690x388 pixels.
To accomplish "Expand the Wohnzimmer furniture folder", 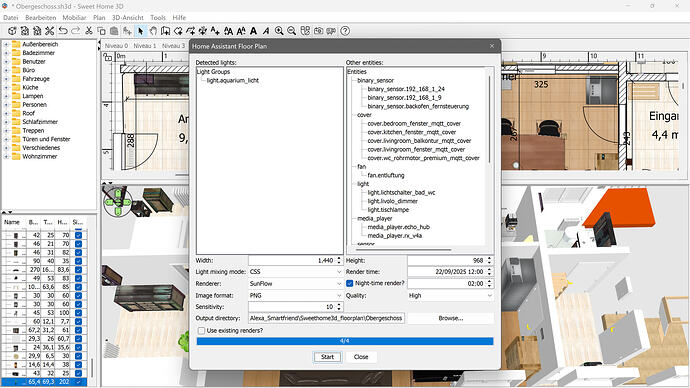I will point(6,157).
